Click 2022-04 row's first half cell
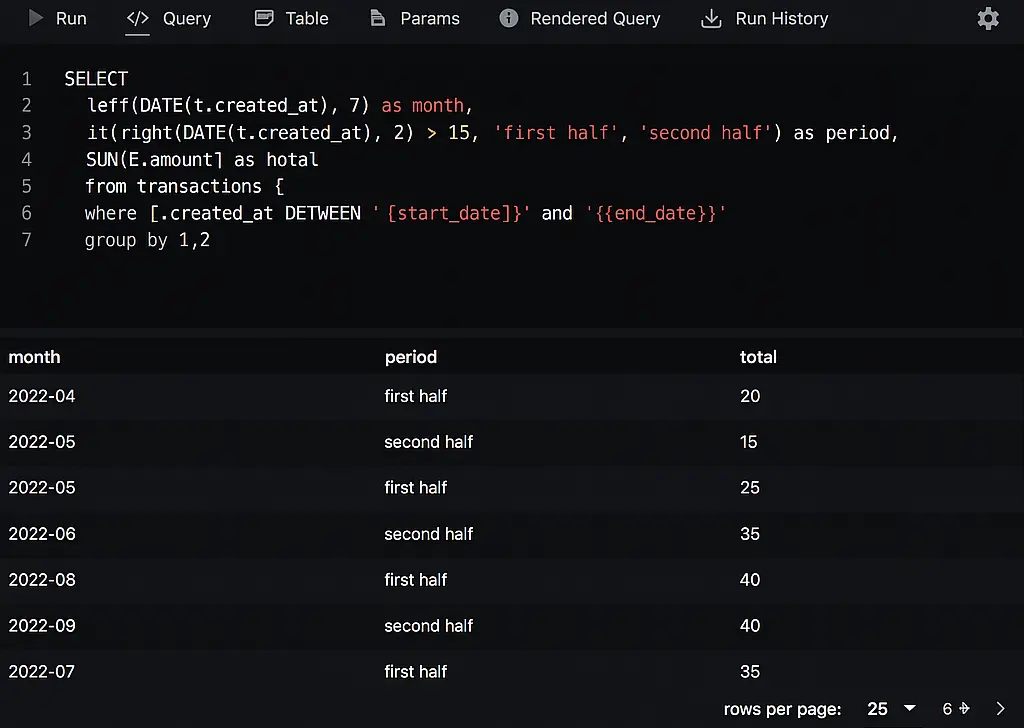Image resolution: width=1024 pixels, height=728 pixels. (415, 396)
